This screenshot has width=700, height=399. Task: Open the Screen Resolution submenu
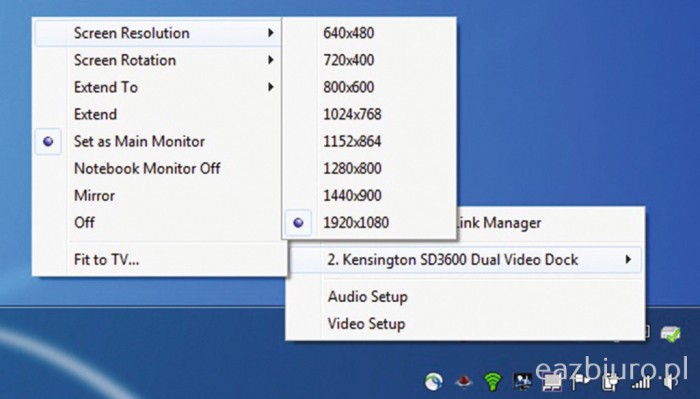pos(158,33)
